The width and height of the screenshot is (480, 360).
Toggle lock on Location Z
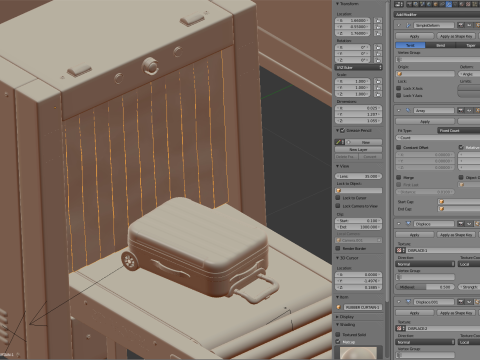(x=378, y=33)
